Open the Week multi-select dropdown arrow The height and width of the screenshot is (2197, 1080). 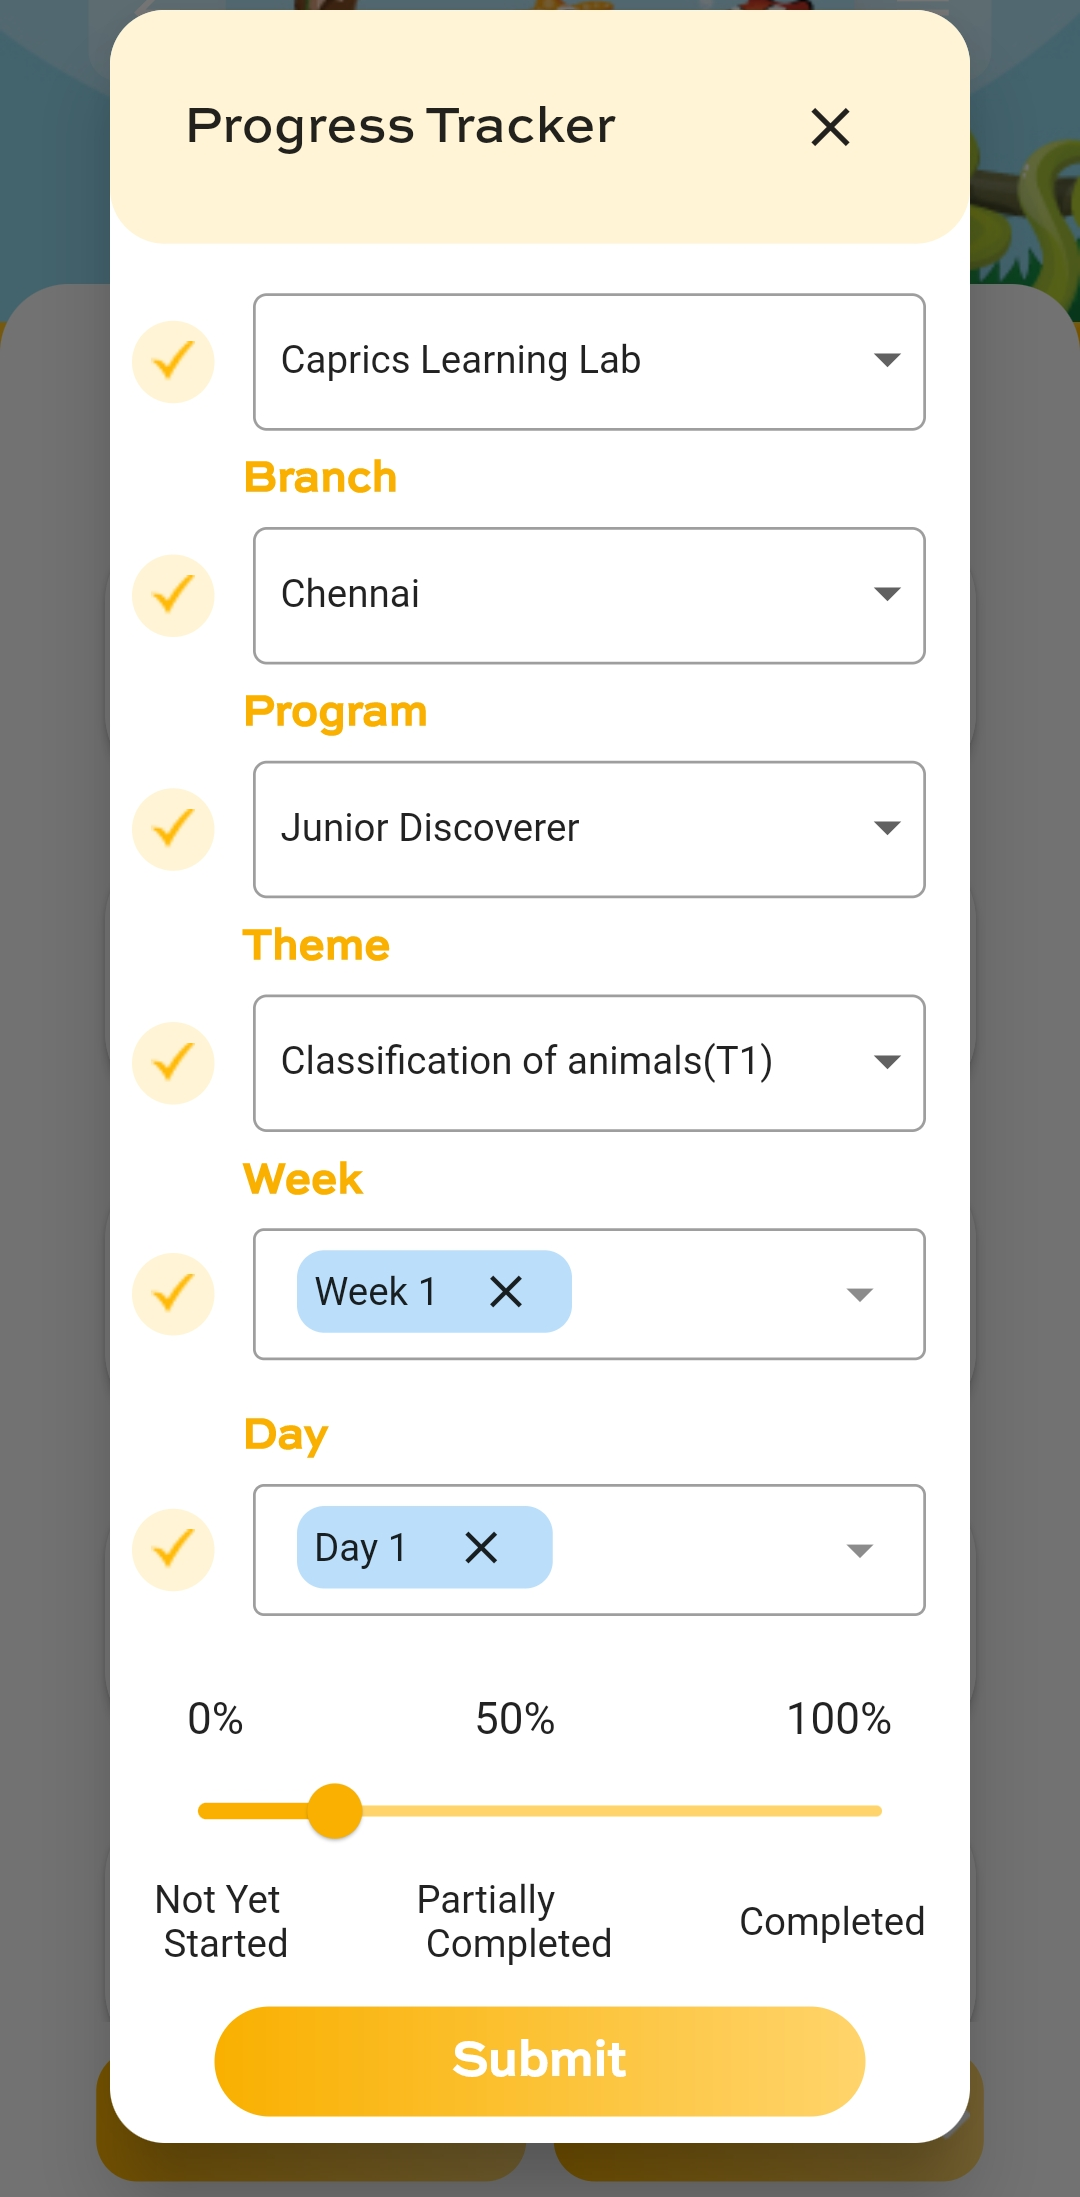859,1295
